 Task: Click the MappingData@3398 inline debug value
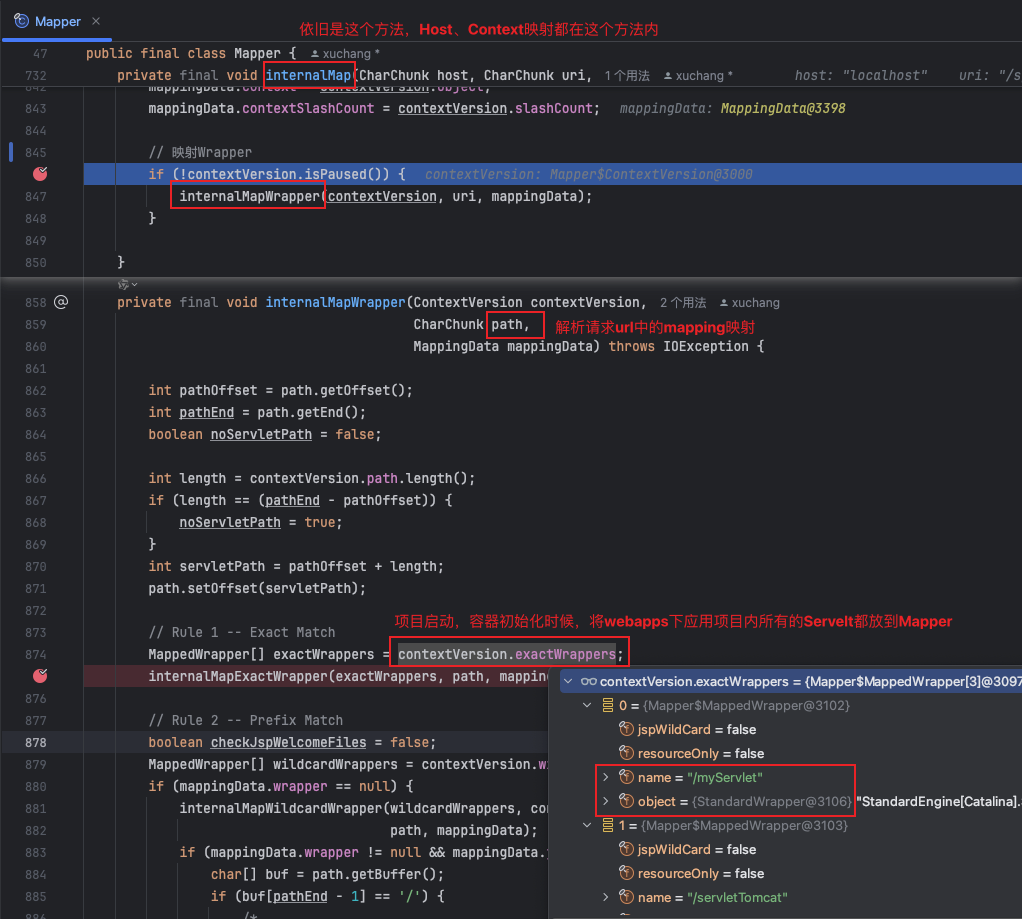point(783,108)
